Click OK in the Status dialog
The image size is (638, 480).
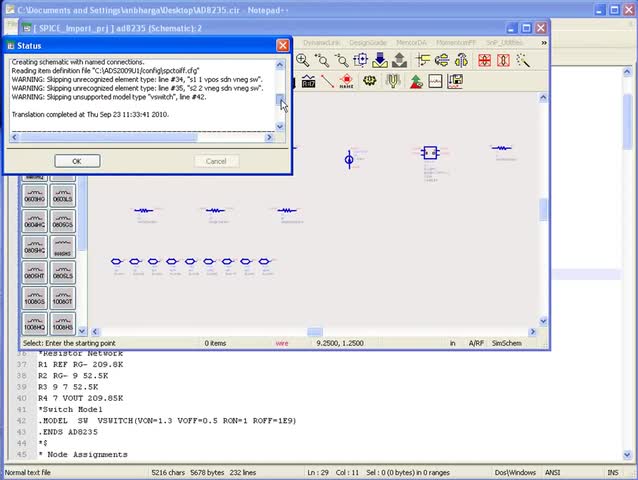[77, 161]
